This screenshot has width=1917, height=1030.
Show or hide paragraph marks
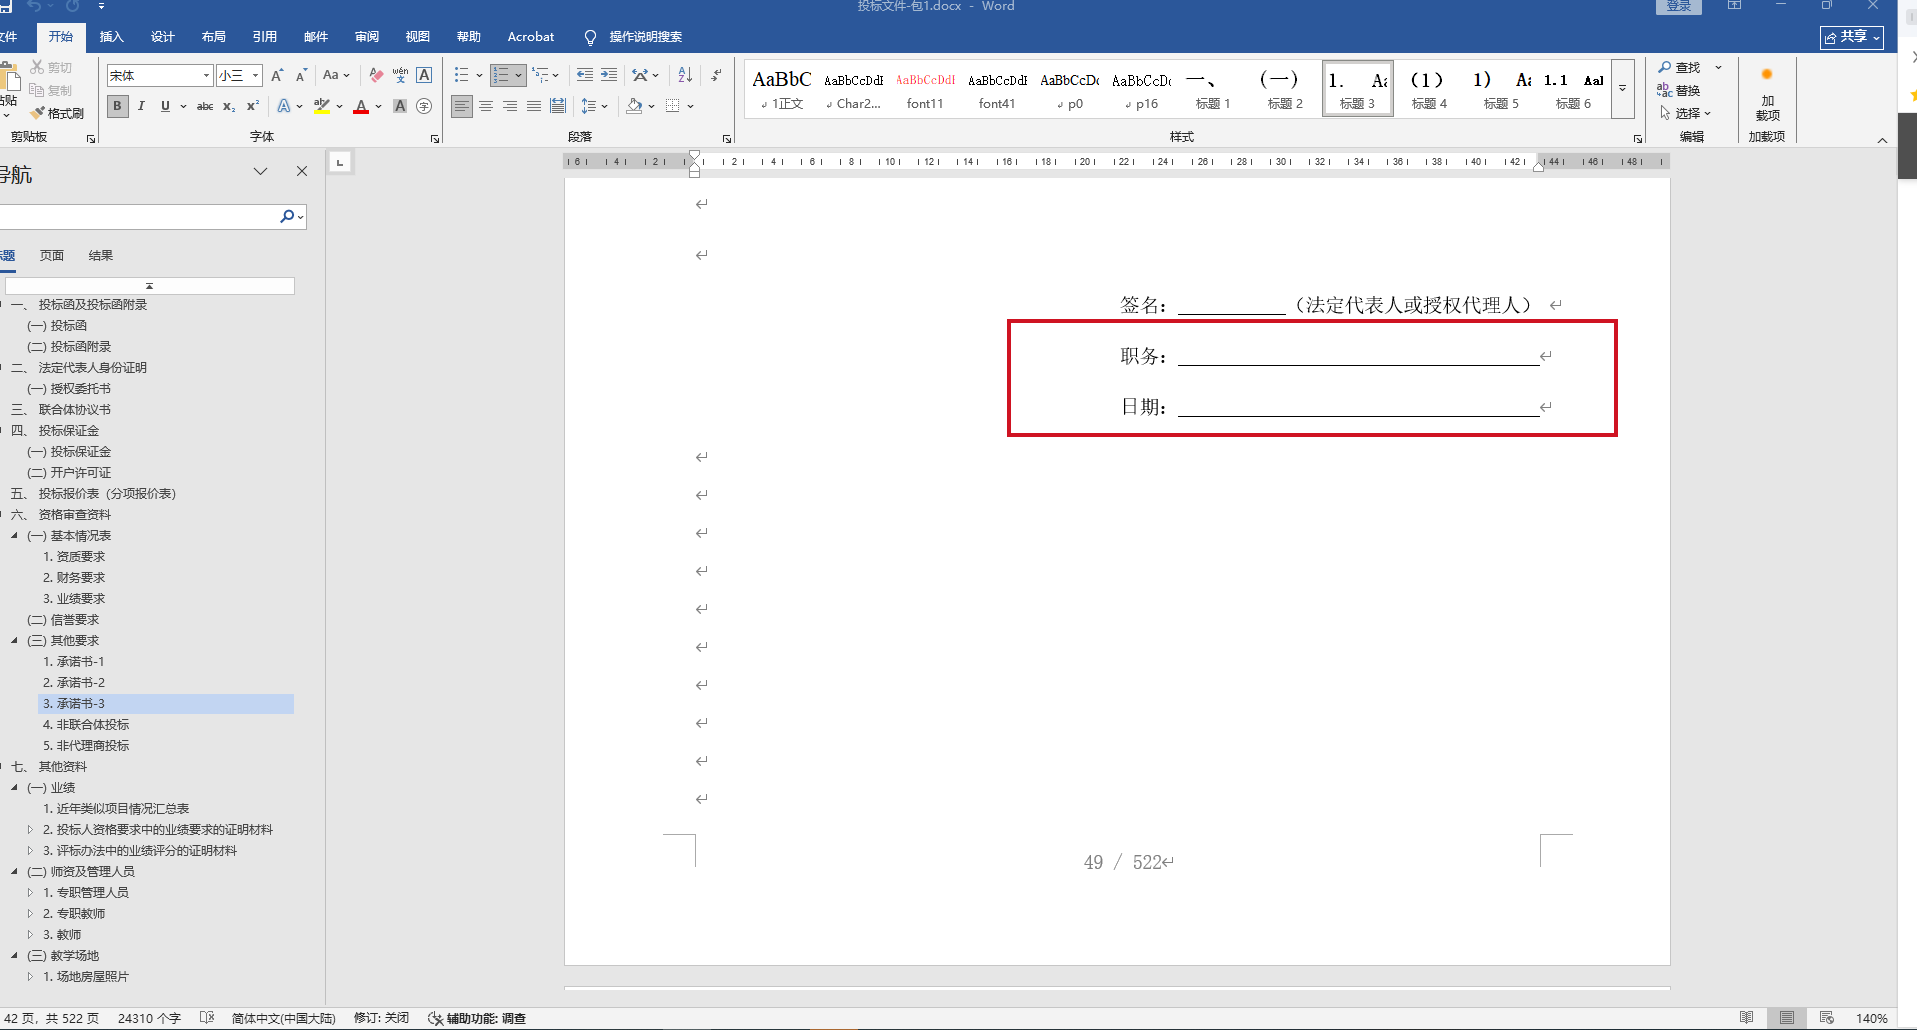click(x=716, y=75)
